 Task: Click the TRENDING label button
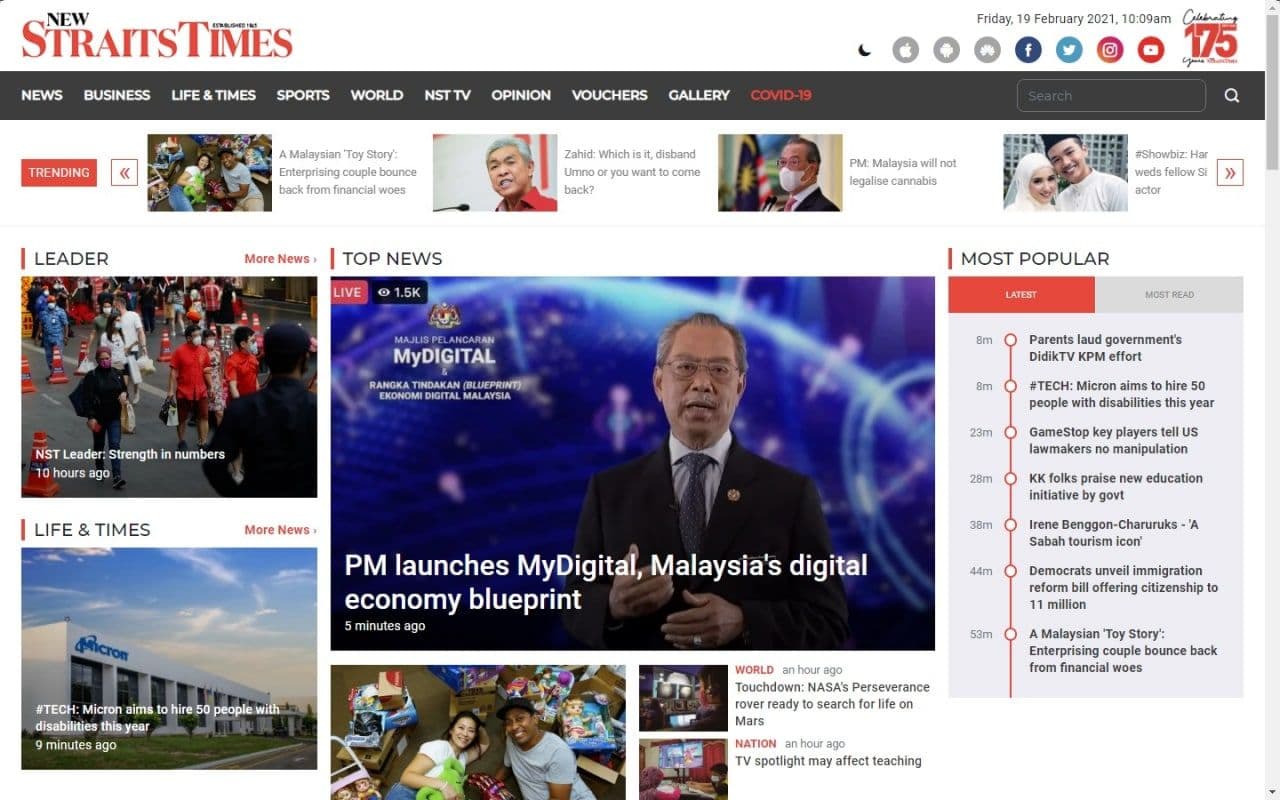(x=59, y=172)
